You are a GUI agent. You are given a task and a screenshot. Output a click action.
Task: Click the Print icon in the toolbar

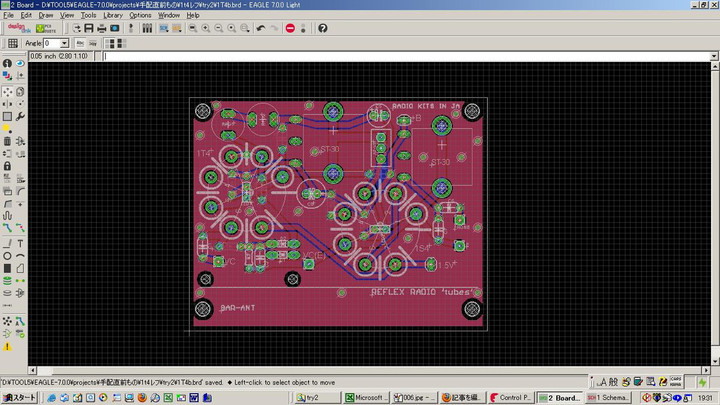click(x=101, y=28)
